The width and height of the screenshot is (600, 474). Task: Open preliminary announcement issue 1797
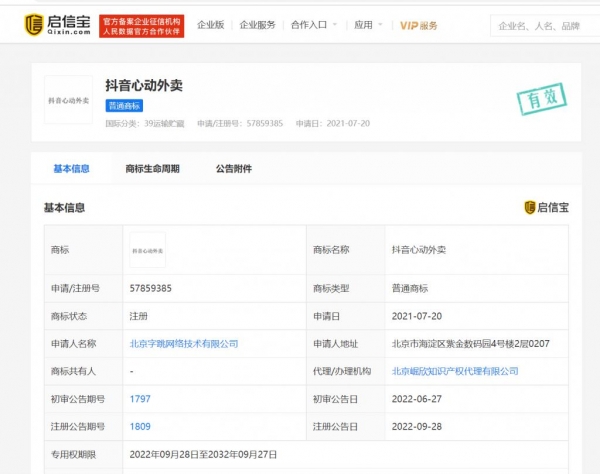[140, 399]
